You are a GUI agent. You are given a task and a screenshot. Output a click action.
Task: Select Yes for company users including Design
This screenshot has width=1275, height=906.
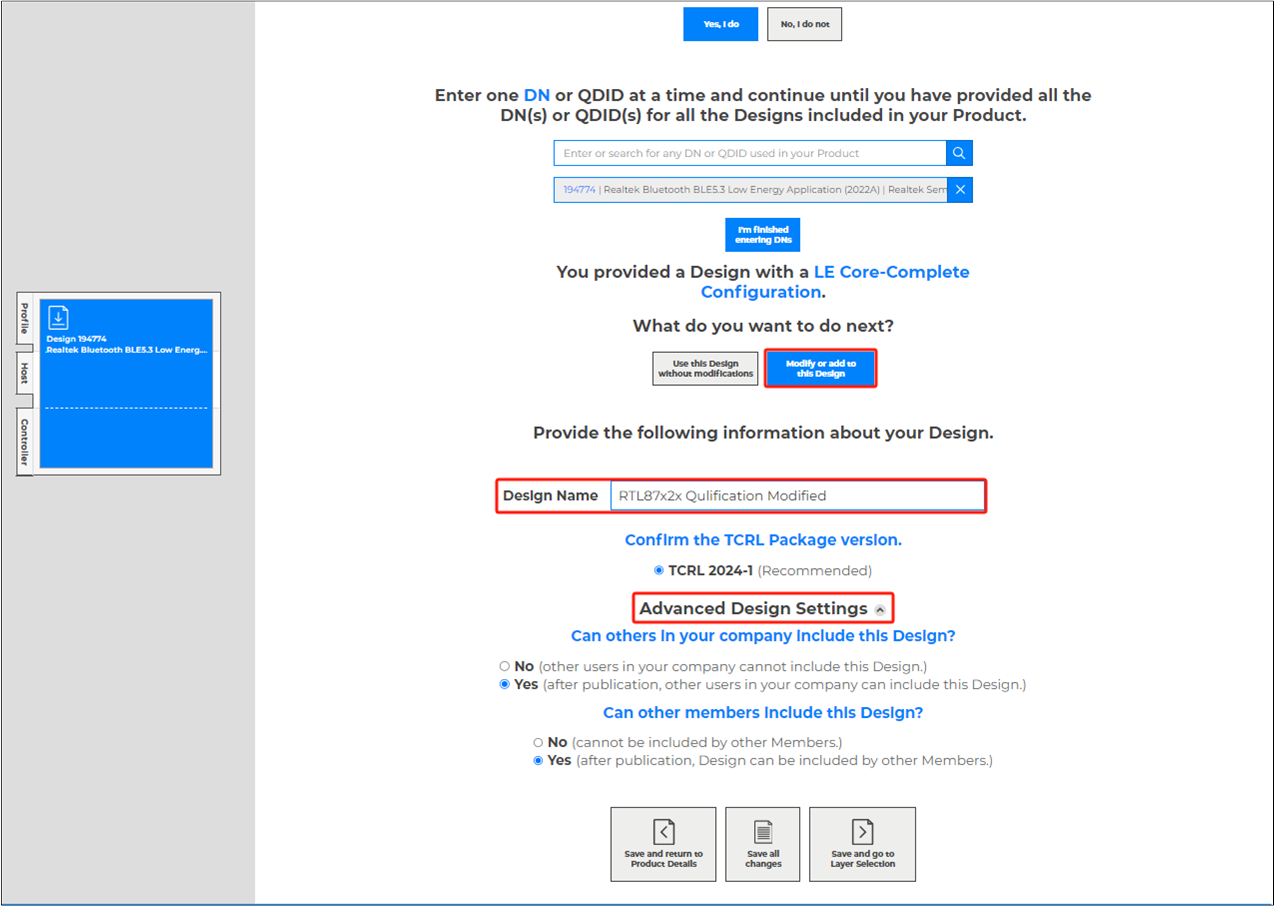coord(505,685)
